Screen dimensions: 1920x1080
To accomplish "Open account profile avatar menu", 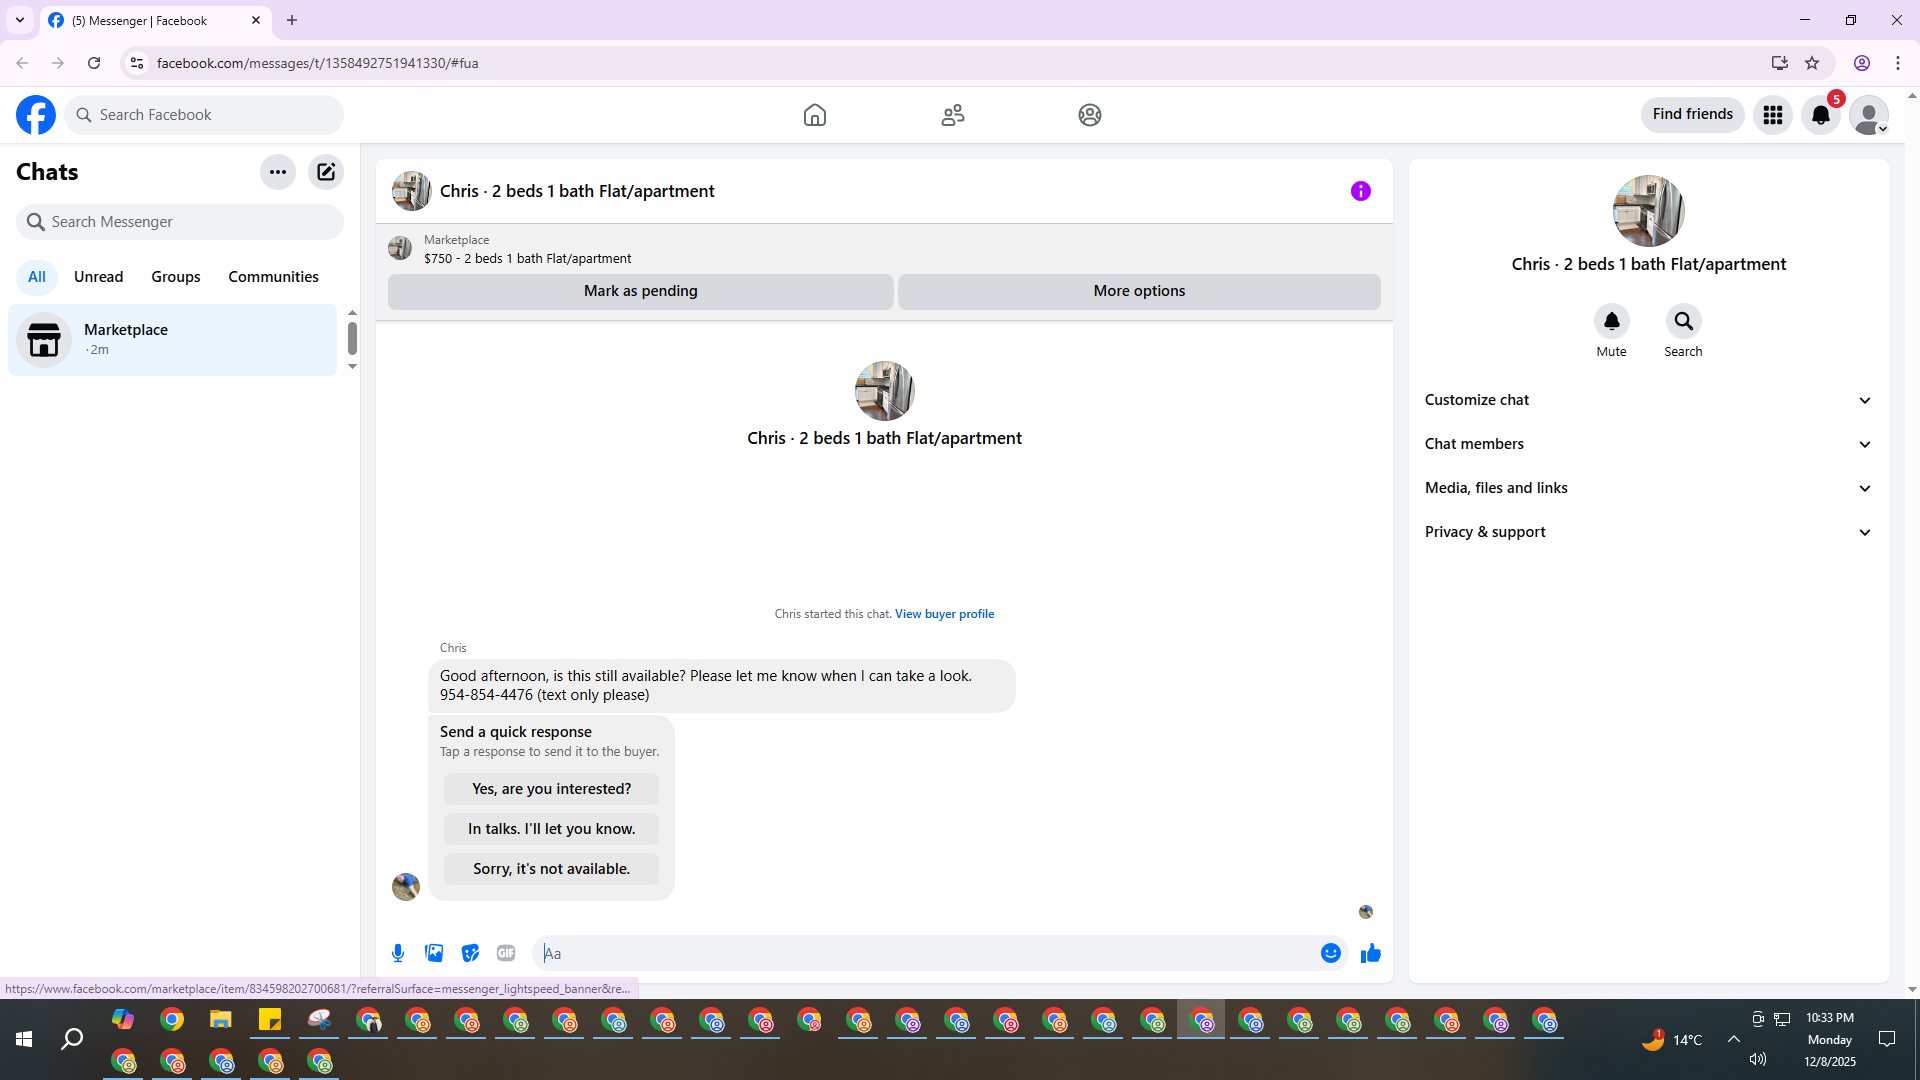I will point(1869,115).
